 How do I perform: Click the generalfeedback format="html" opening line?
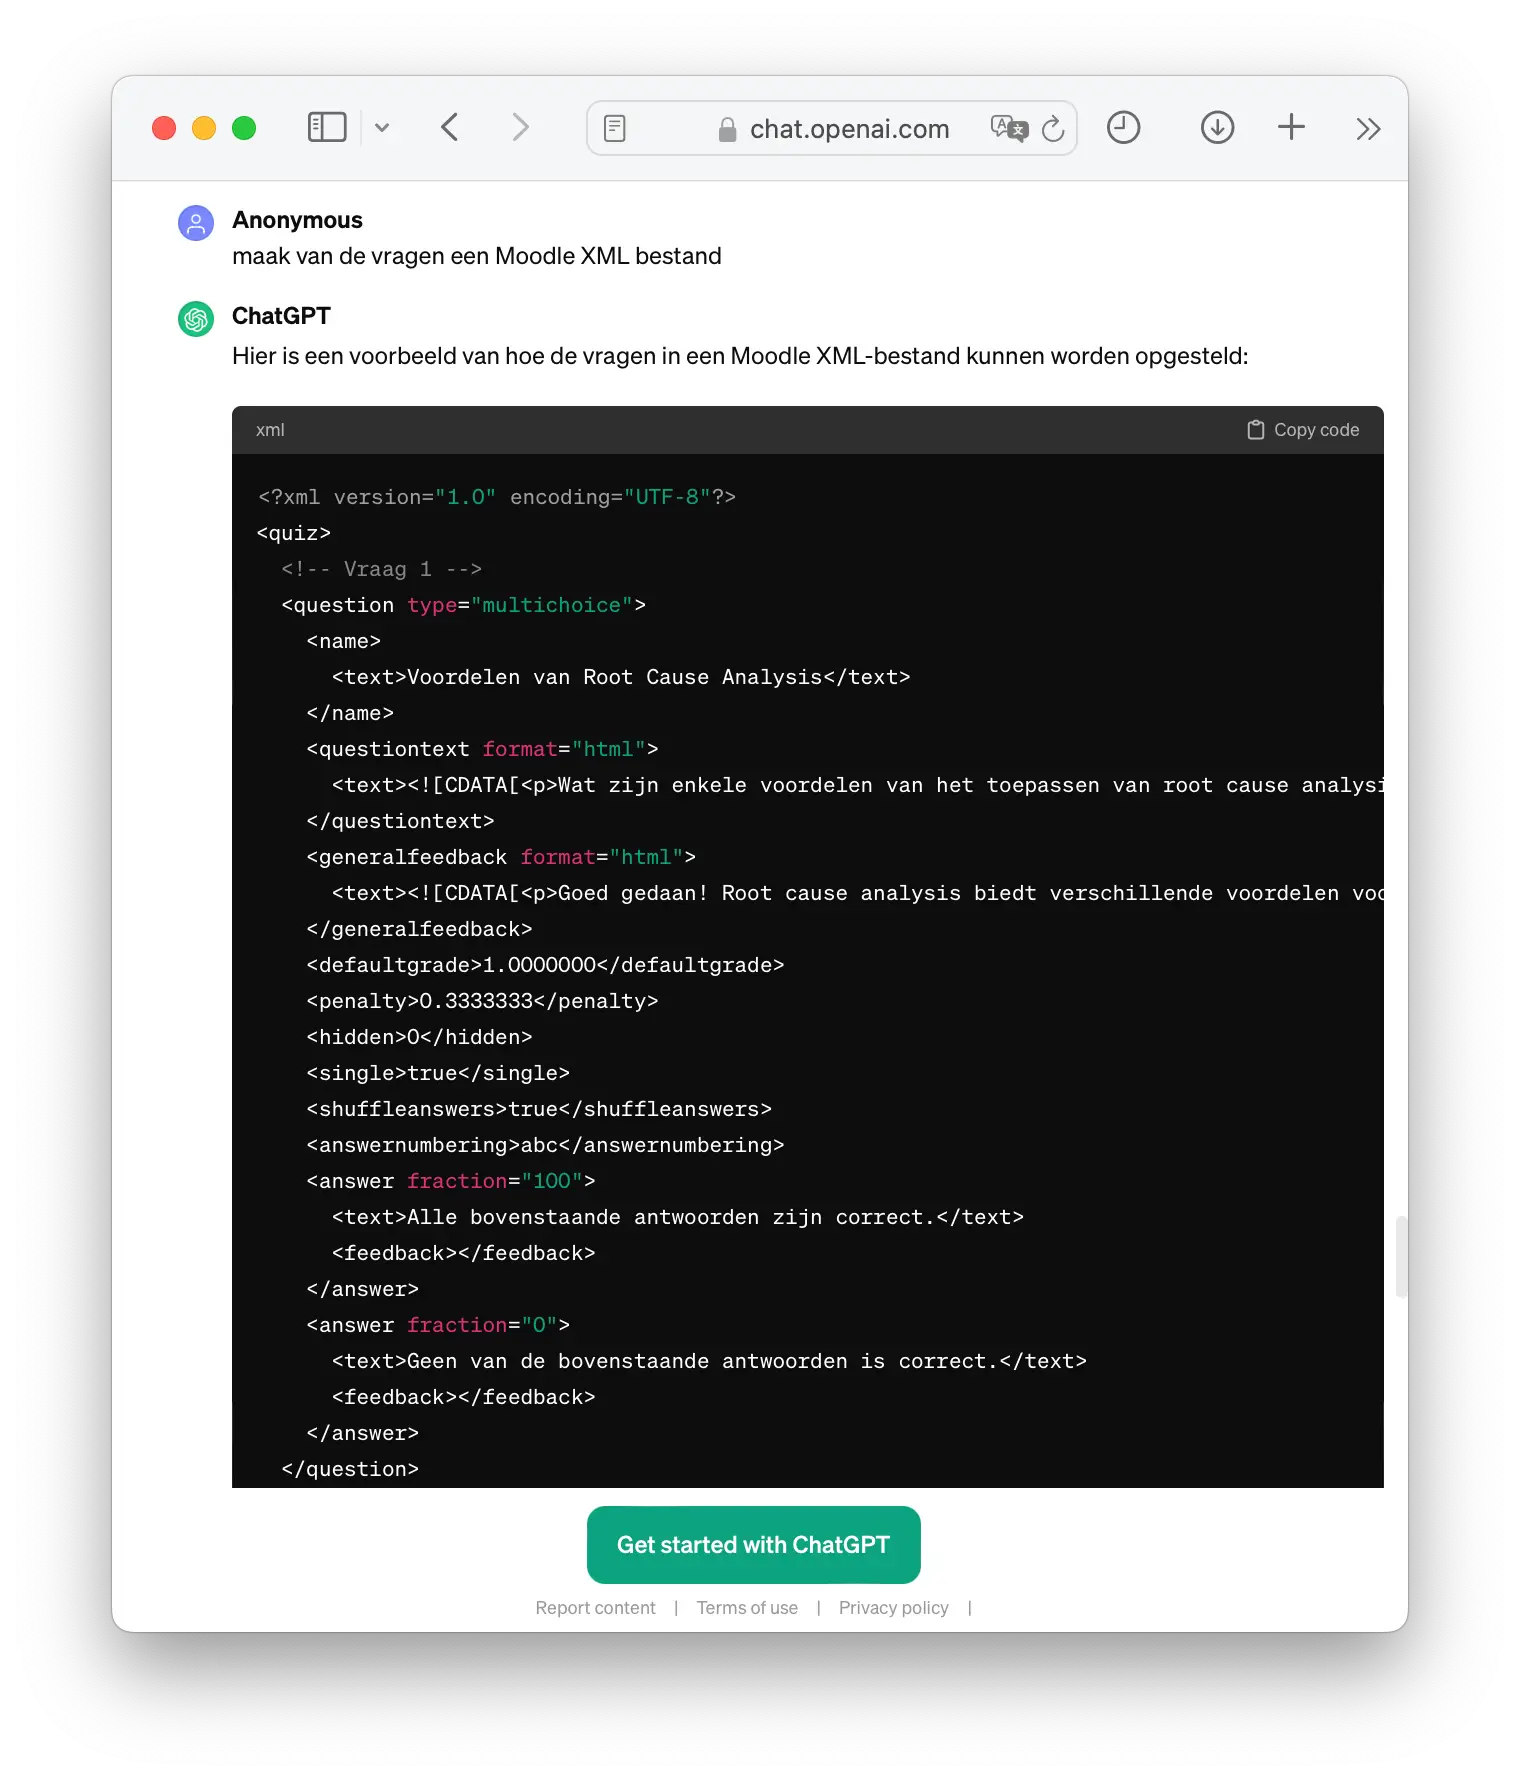501,857
